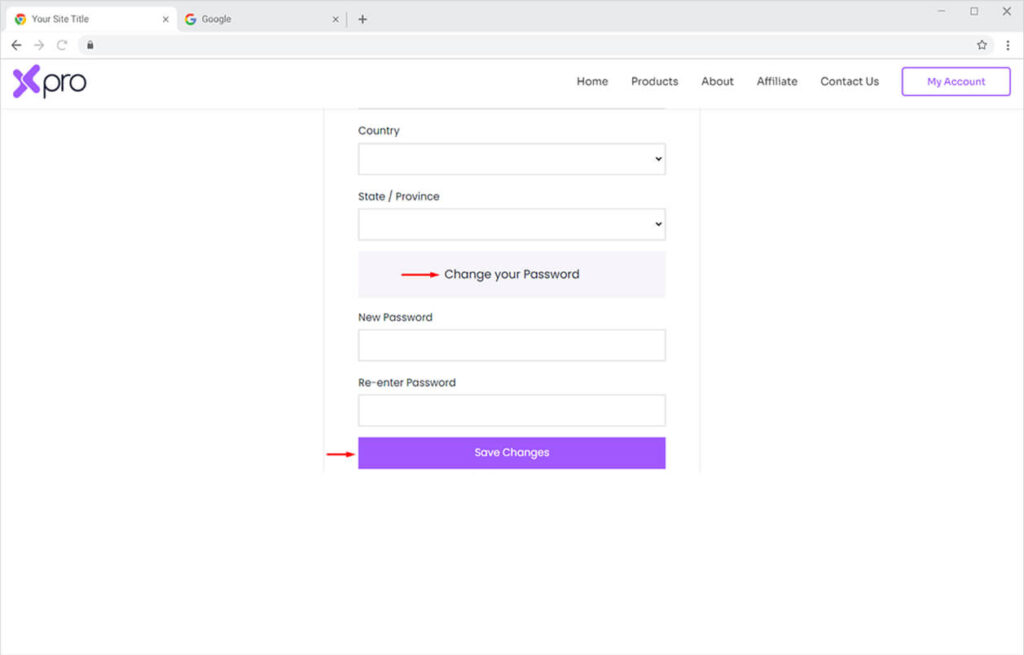This screenshot has height=655, width=1024.
Task: Reload the page with refresh icon
Action: 62,45
